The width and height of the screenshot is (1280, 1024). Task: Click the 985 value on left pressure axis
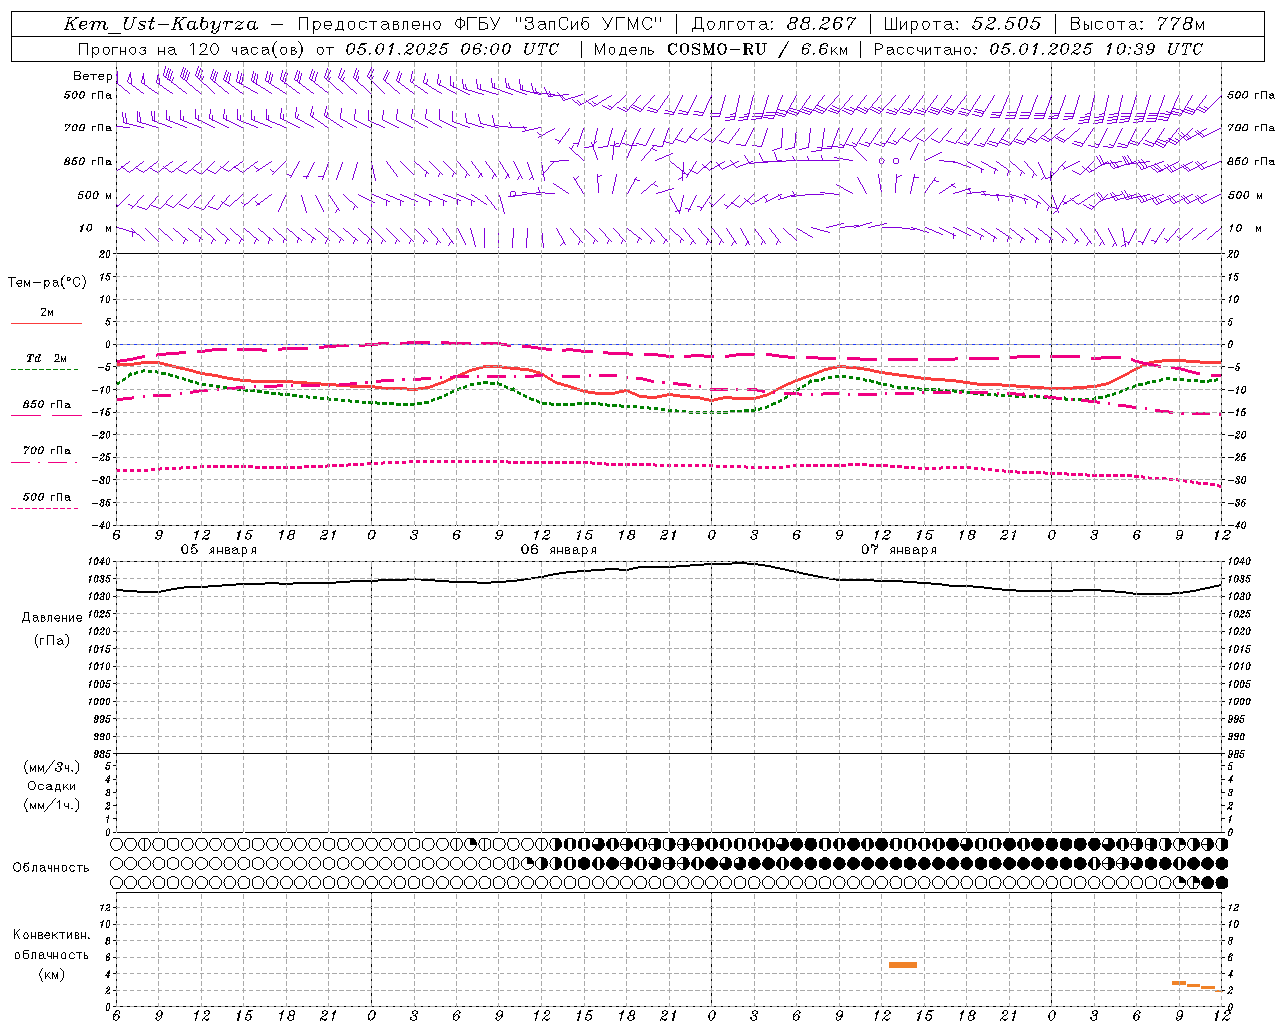pos(103,754)
